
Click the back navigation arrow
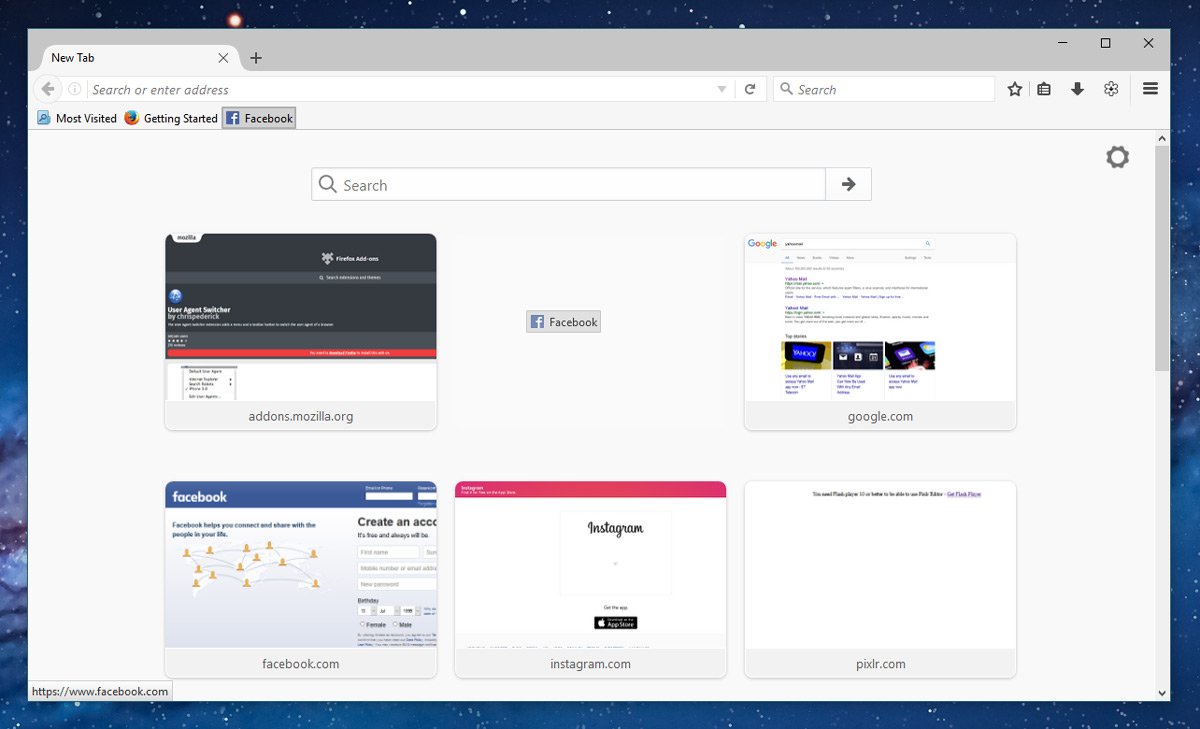pyautogui.click(x=47, y=89)
